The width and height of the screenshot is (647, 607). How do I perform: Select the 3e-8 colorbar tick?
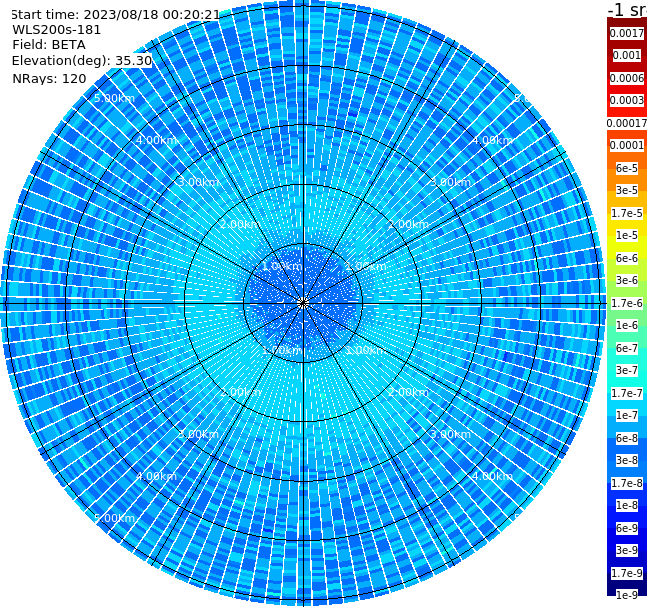[x=627, y=460]
